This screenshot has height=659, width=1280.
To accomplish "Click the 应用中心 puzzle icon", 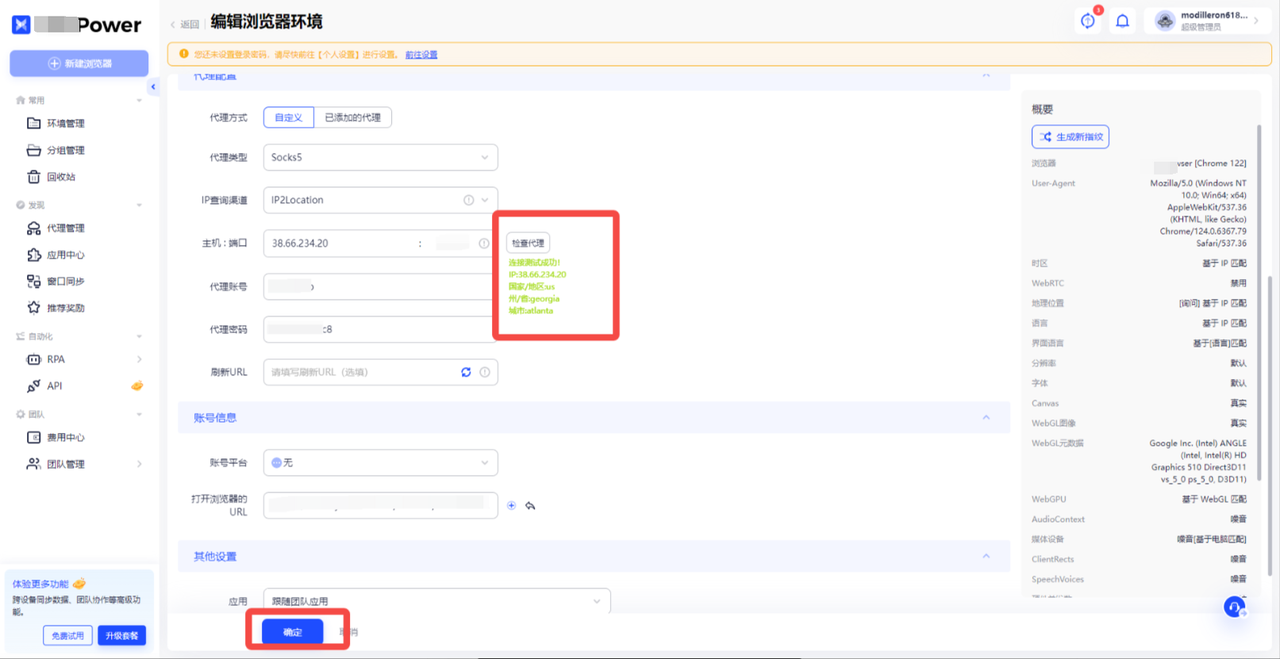I will (x=34, y=255).
